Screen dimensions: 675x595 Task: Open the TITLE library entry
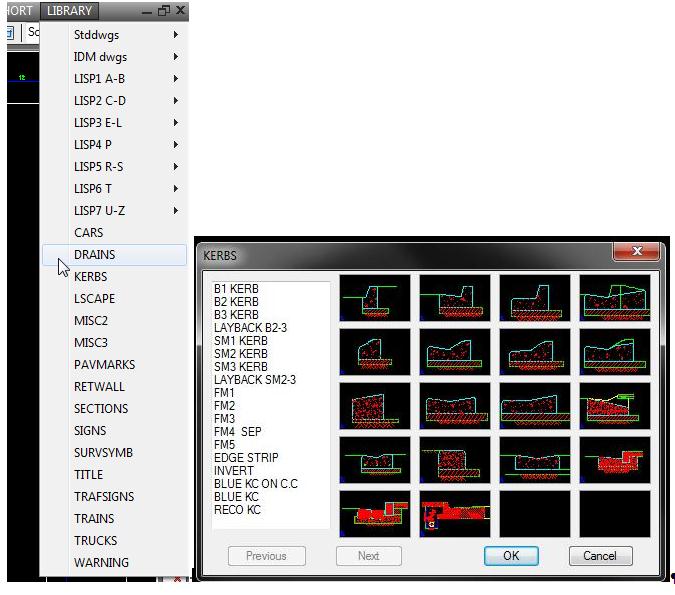115,474
